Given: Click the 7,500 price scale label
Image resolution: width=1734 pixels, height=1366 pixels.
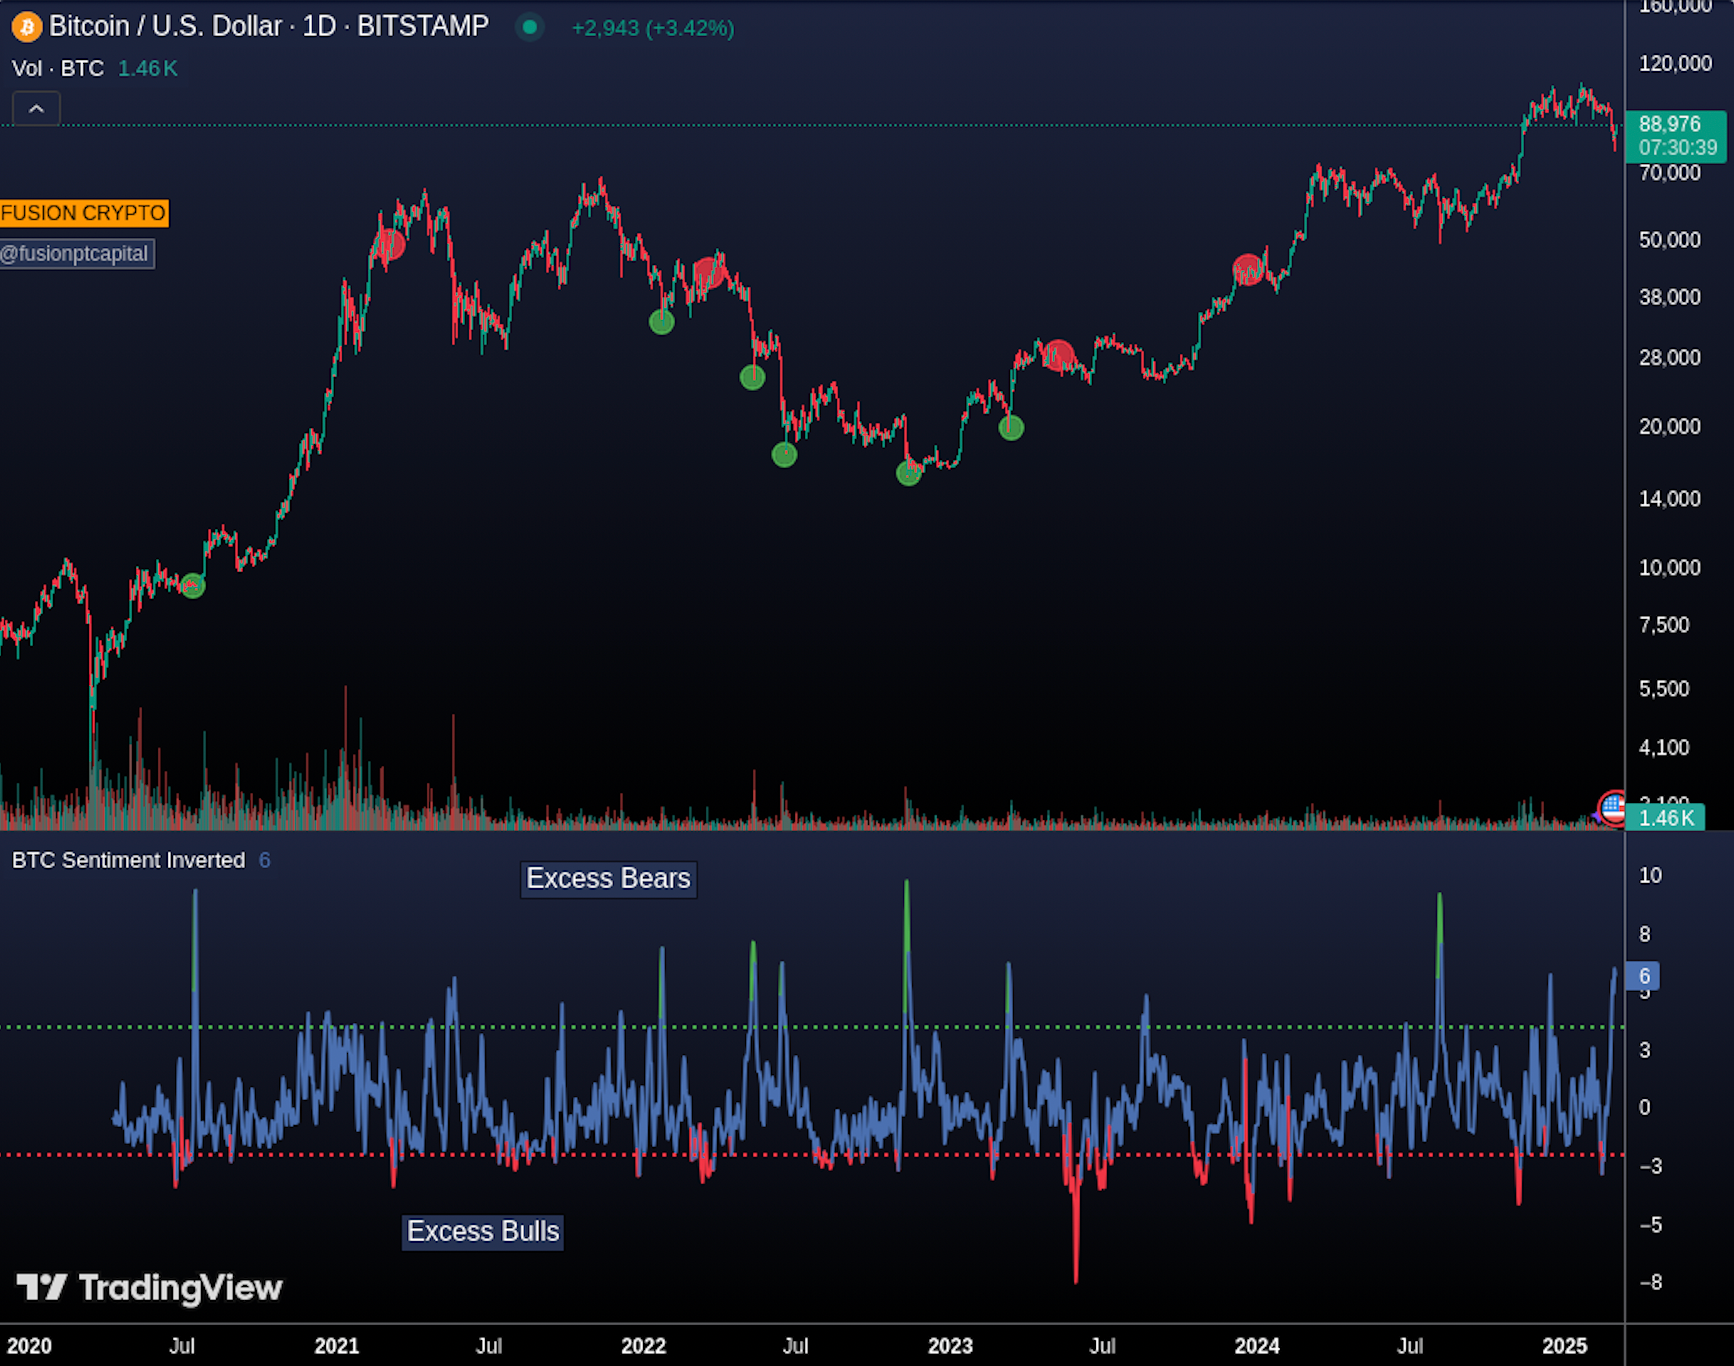Looking at the screenshot, I should [1664, 625].
